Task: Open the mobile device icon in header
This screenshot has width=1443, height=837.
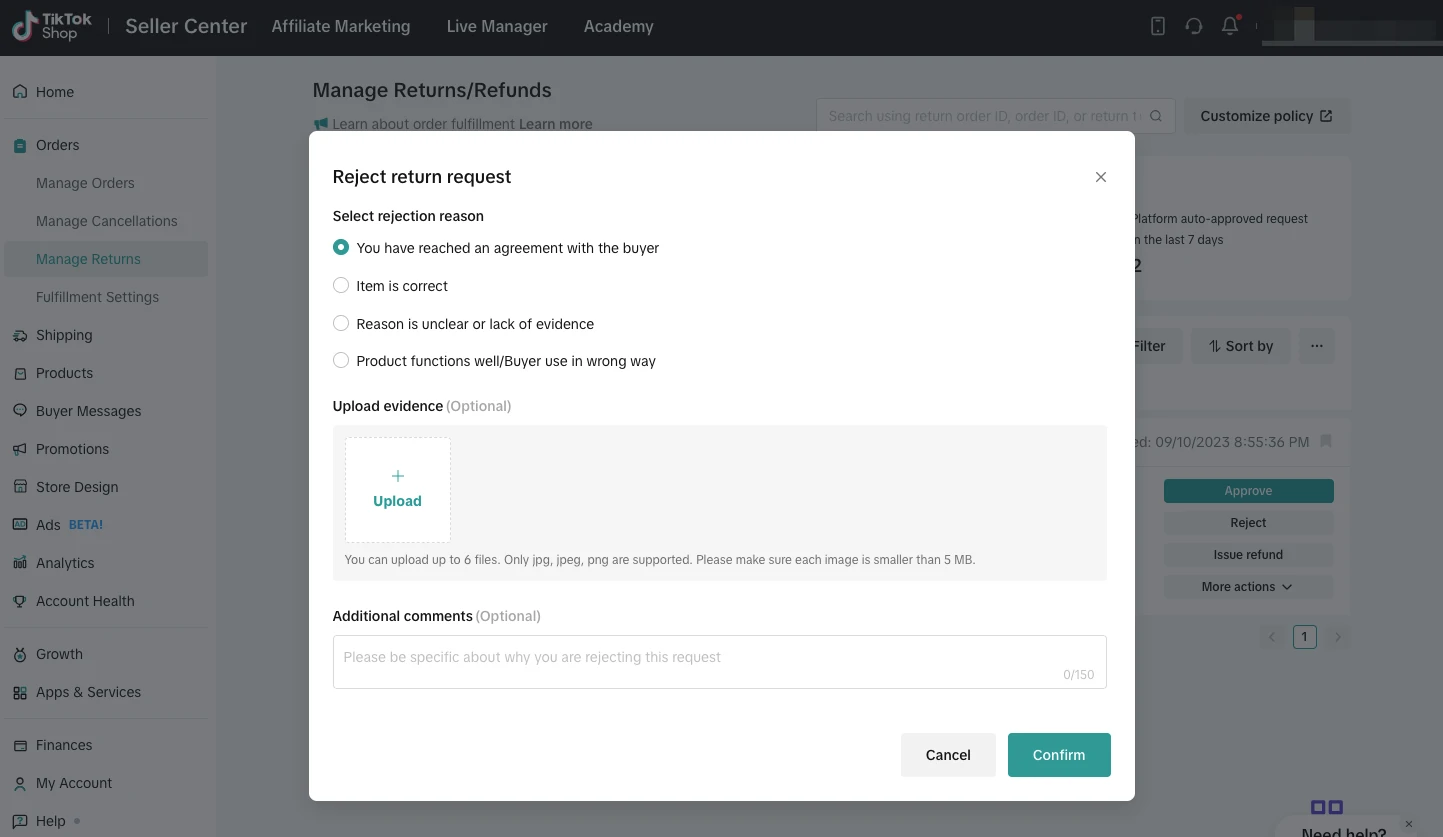Action: click(x=1158, y=27)
